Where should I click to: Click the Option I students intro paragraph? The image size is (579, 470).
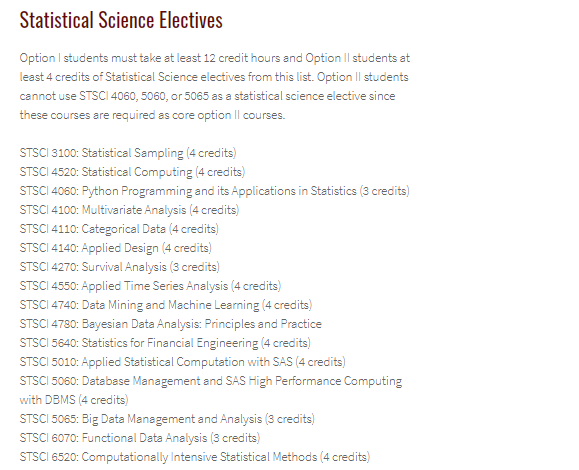(x=215, y=86)
